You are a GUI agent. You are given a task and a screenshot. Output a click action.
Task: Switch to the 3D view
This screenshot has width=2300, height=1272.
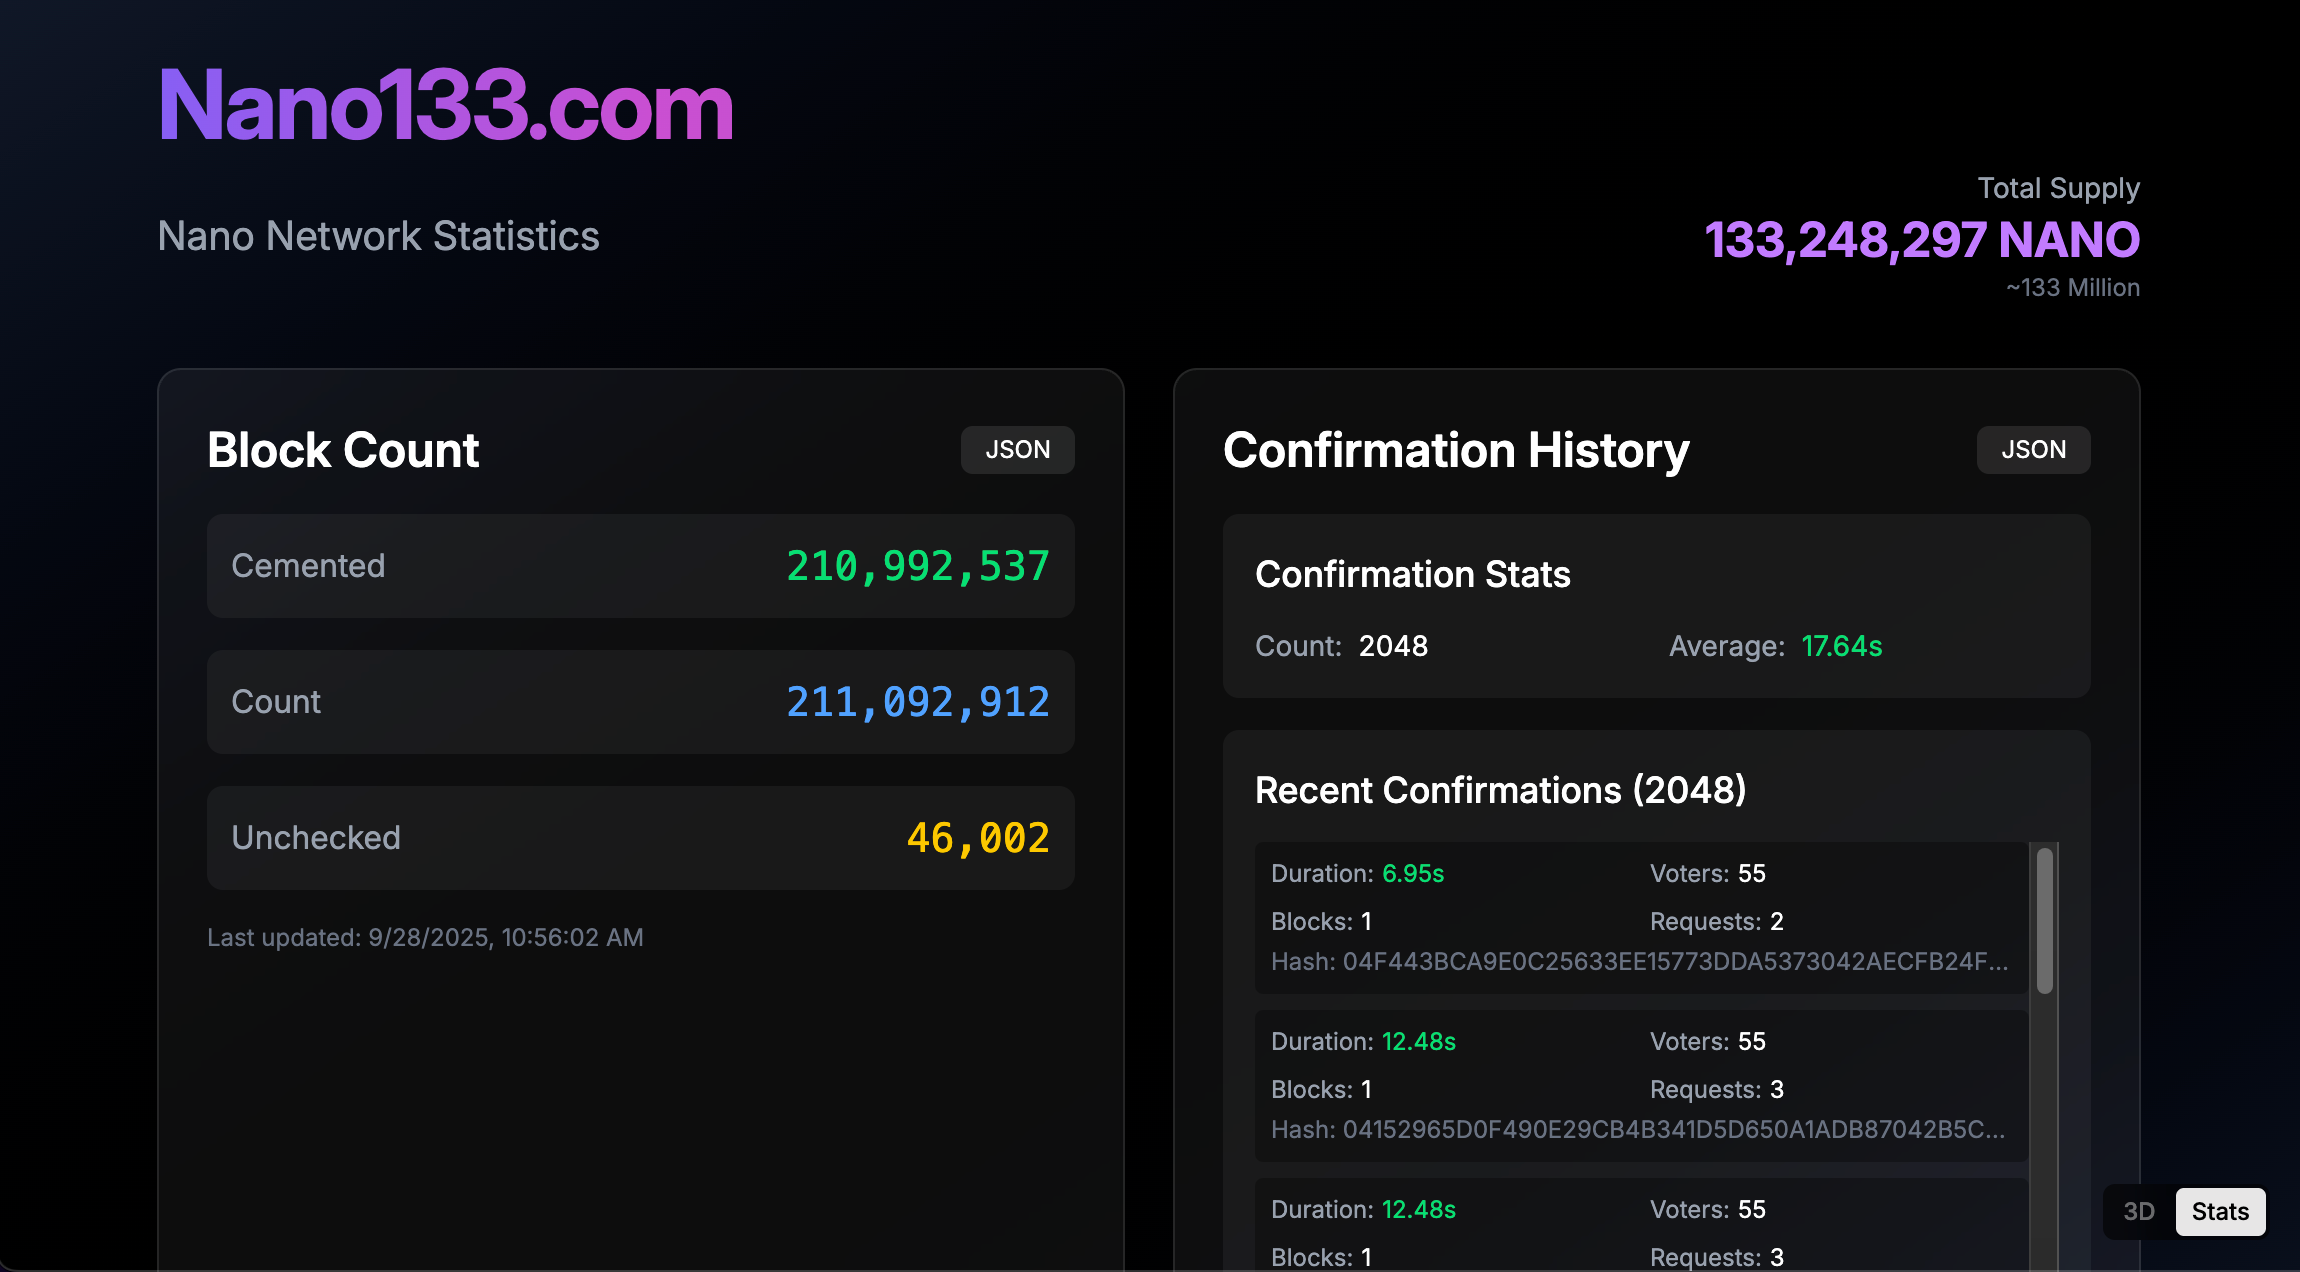coord(2138,1211)
